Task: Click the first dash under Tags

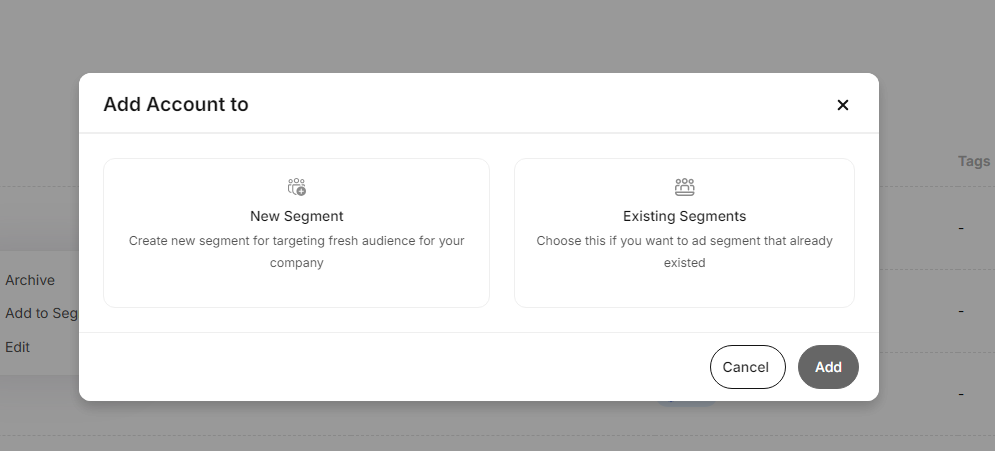Action: coord(961,228)
